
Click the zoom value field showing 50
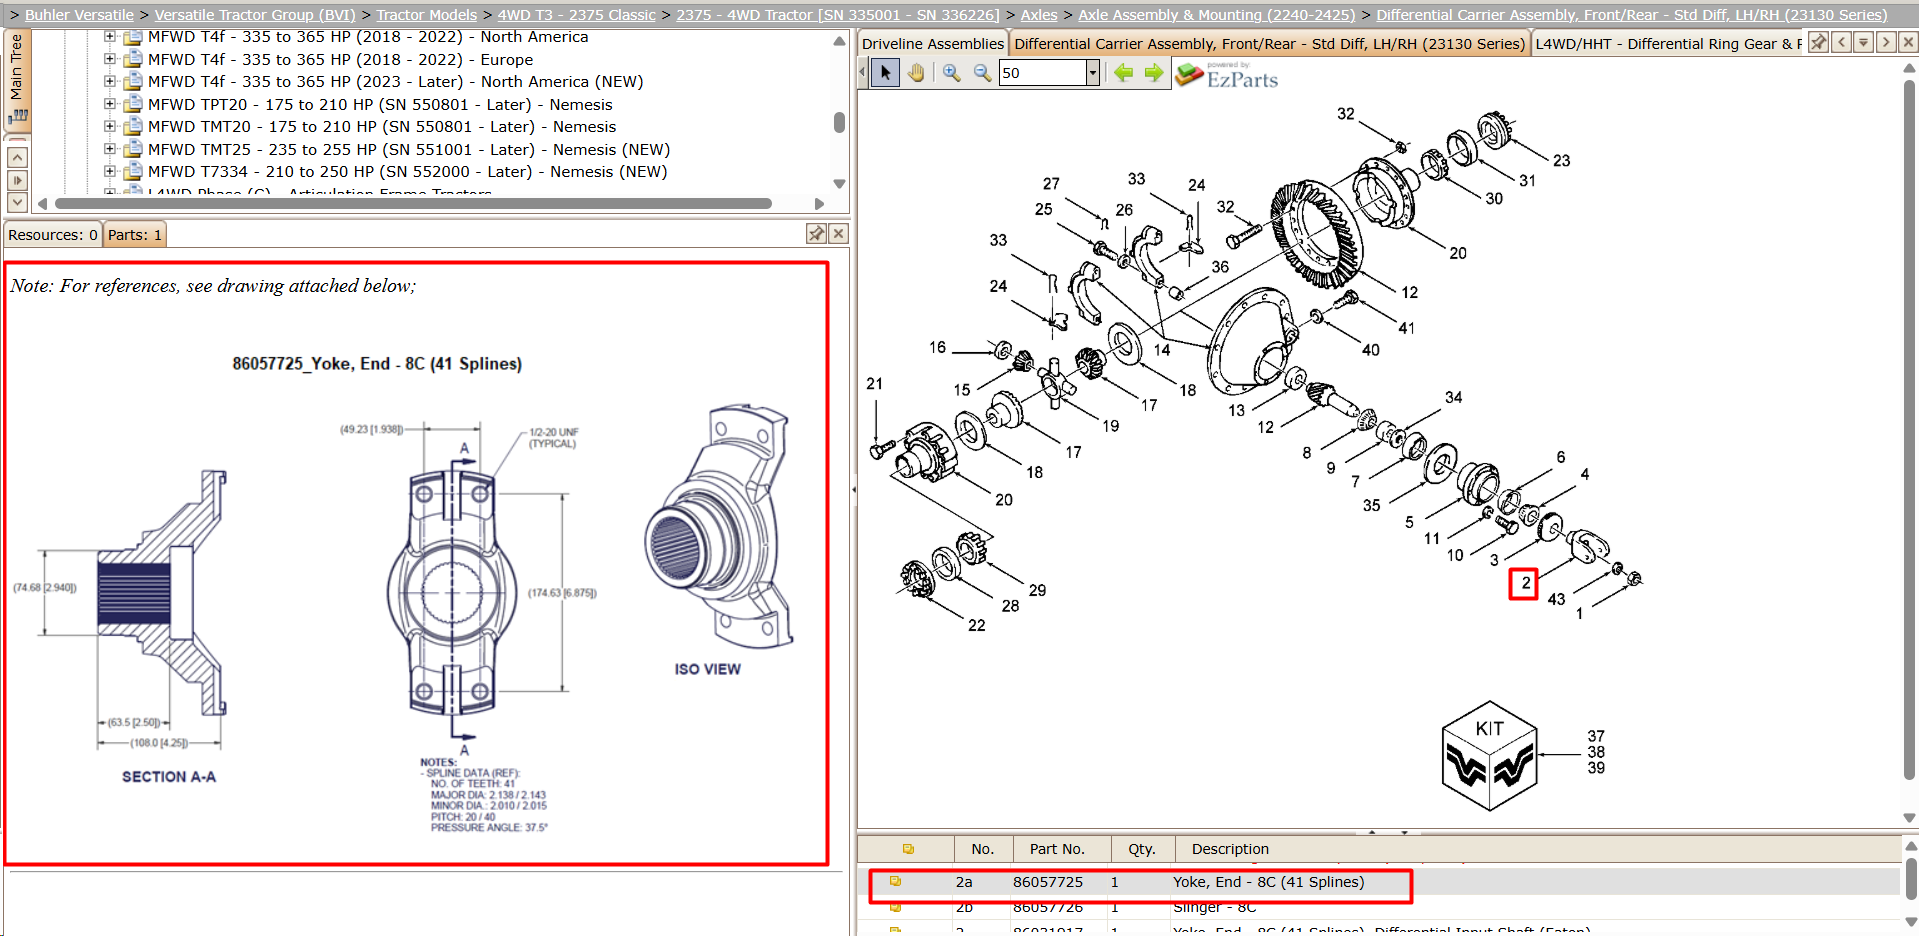pos(1042,73)
